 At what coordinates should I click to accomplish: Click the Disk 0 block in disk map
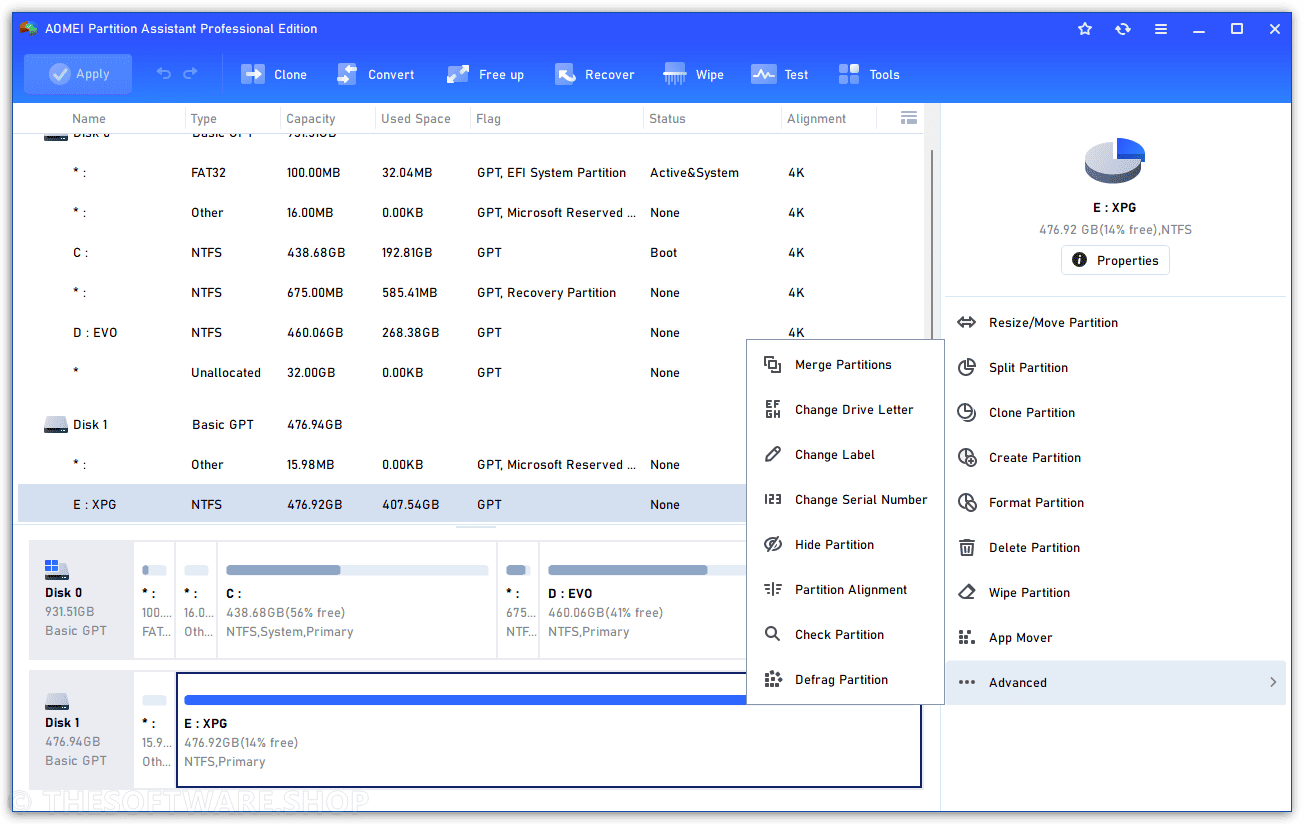point(81,600)
